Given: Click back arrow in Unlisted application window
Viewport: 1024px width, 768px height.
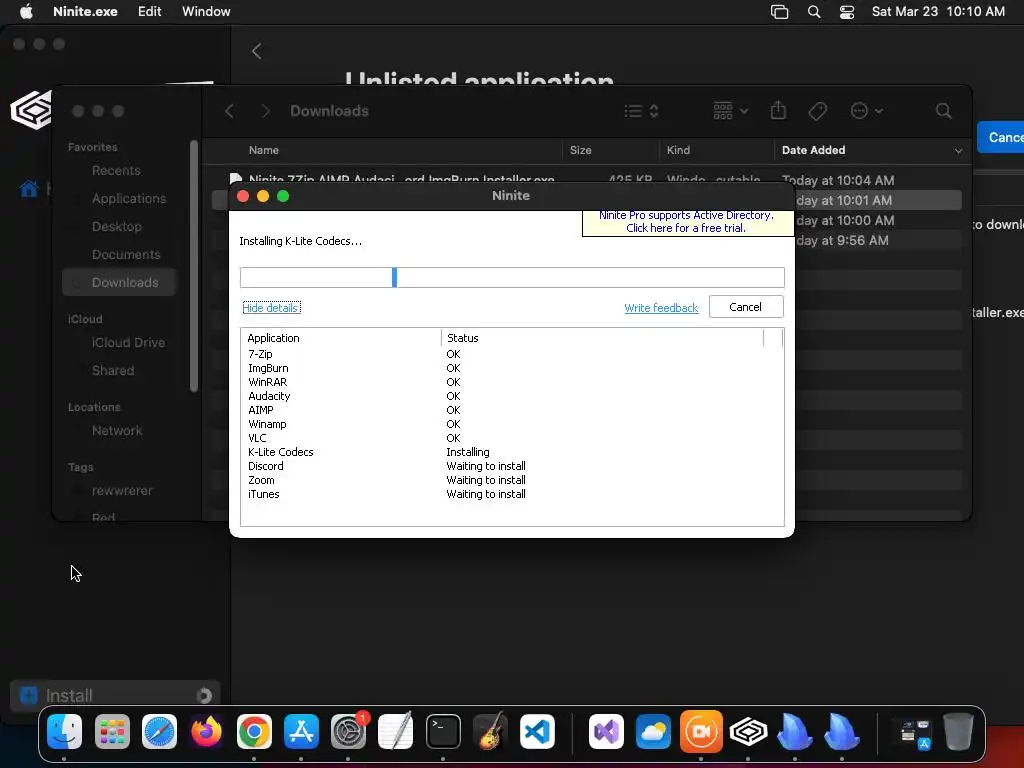Looking at the screenshot, I should click(x=257, y=52).
